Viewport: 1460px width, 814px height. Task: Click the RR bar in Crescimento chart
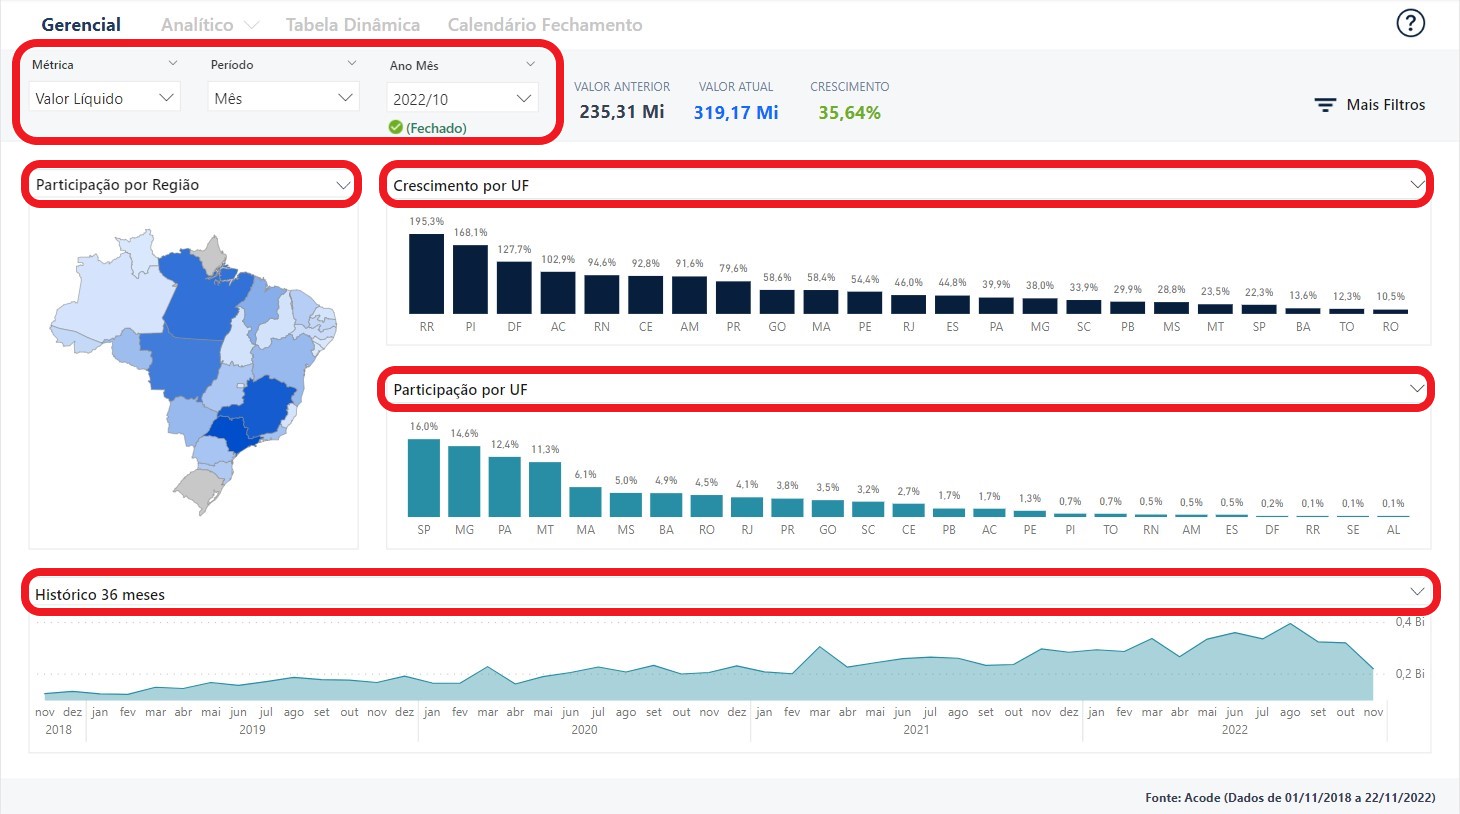426,274
